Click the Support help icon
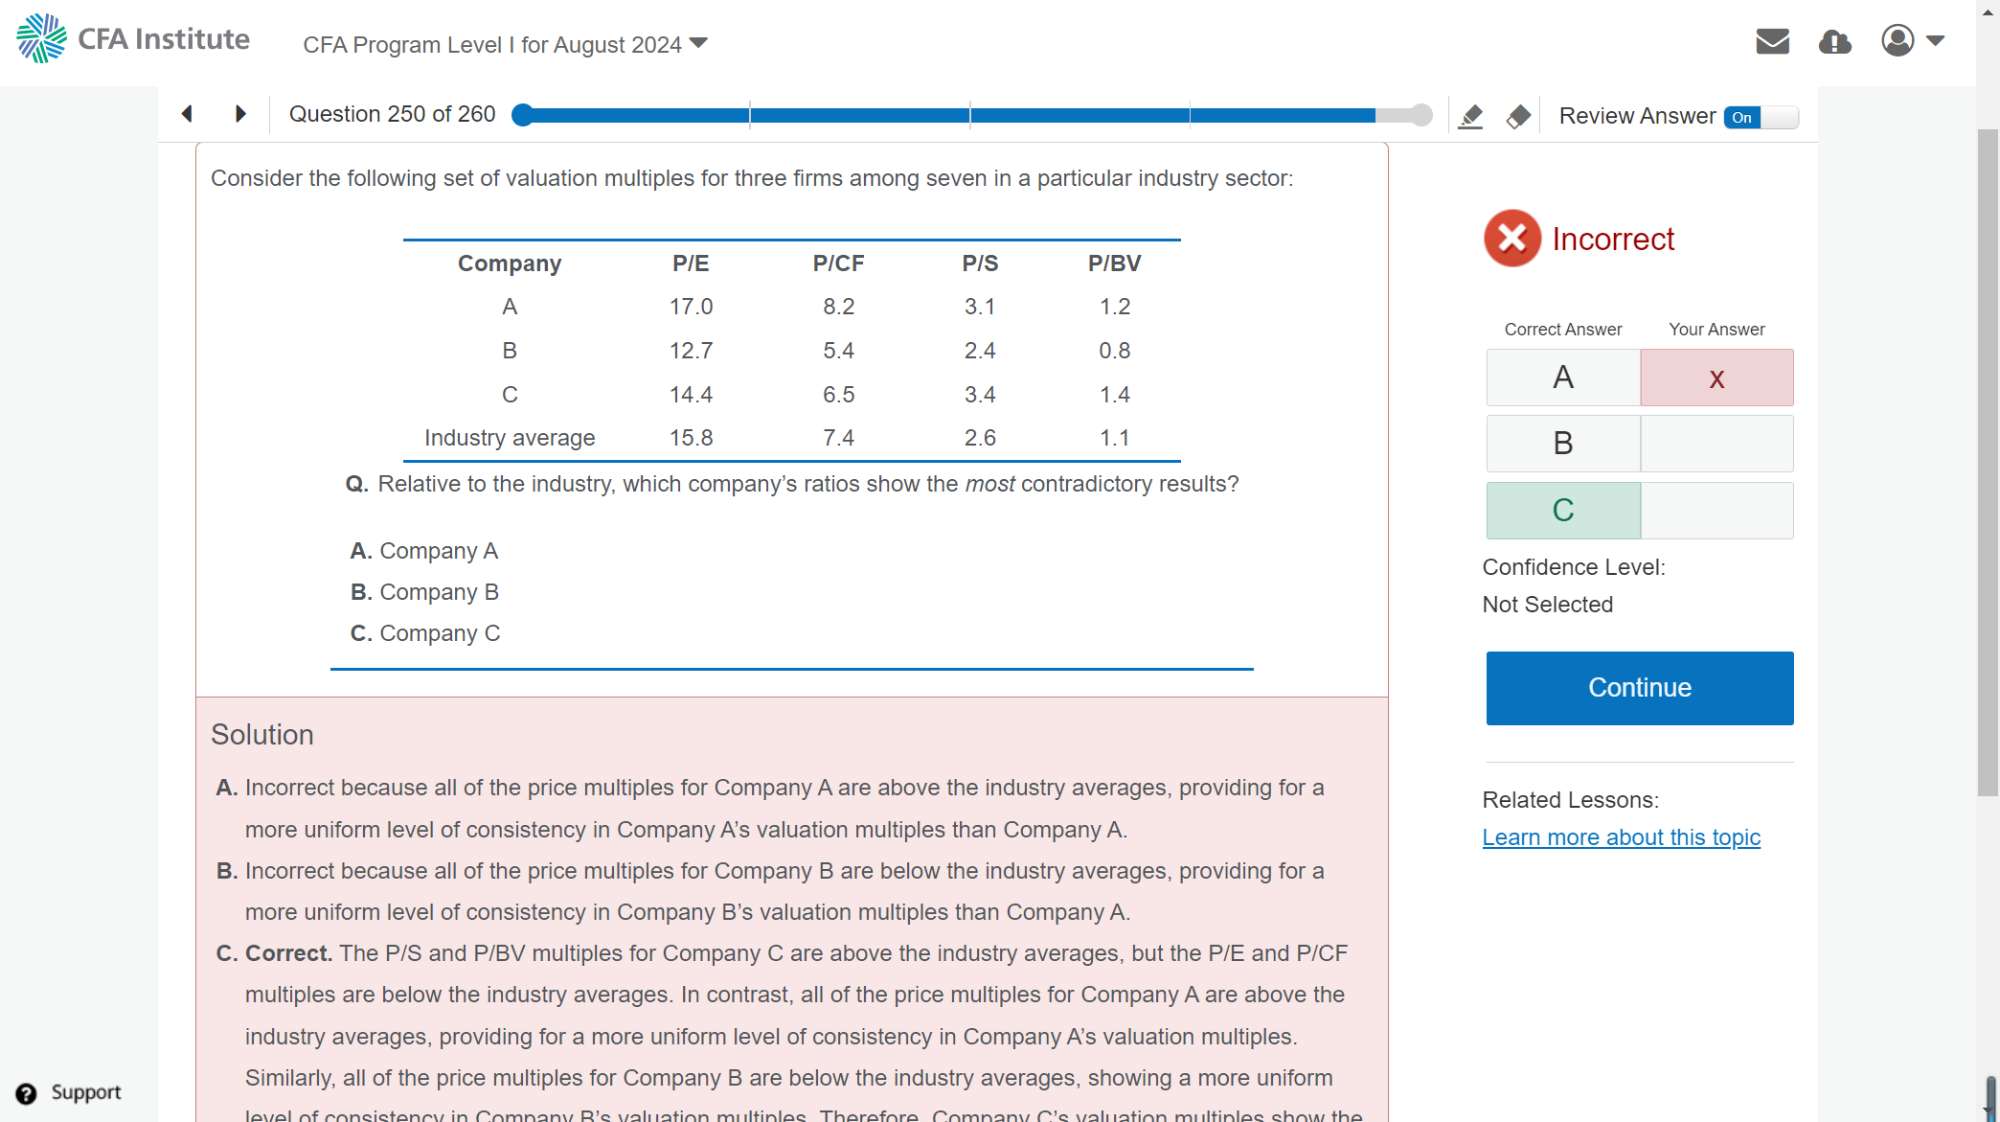Viewport: 2000px width, 1122px height. (x=27, y=1093)
